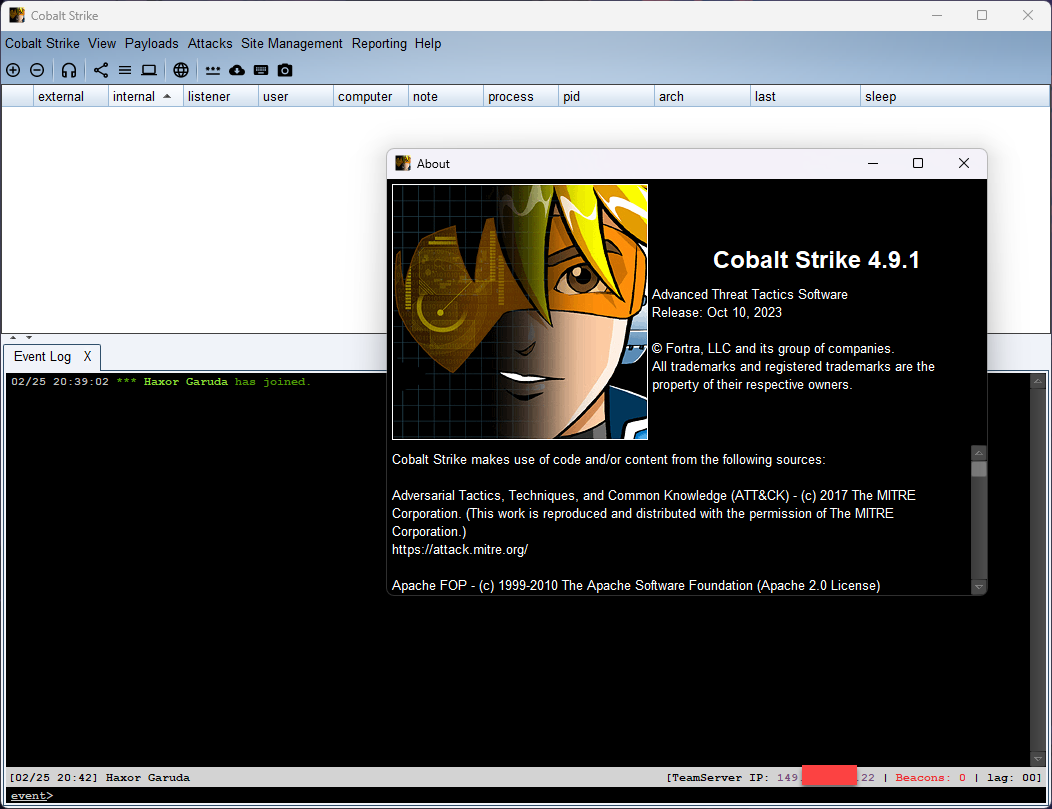
Task: Sort sessions by the process column
Action: click(521, 97)
